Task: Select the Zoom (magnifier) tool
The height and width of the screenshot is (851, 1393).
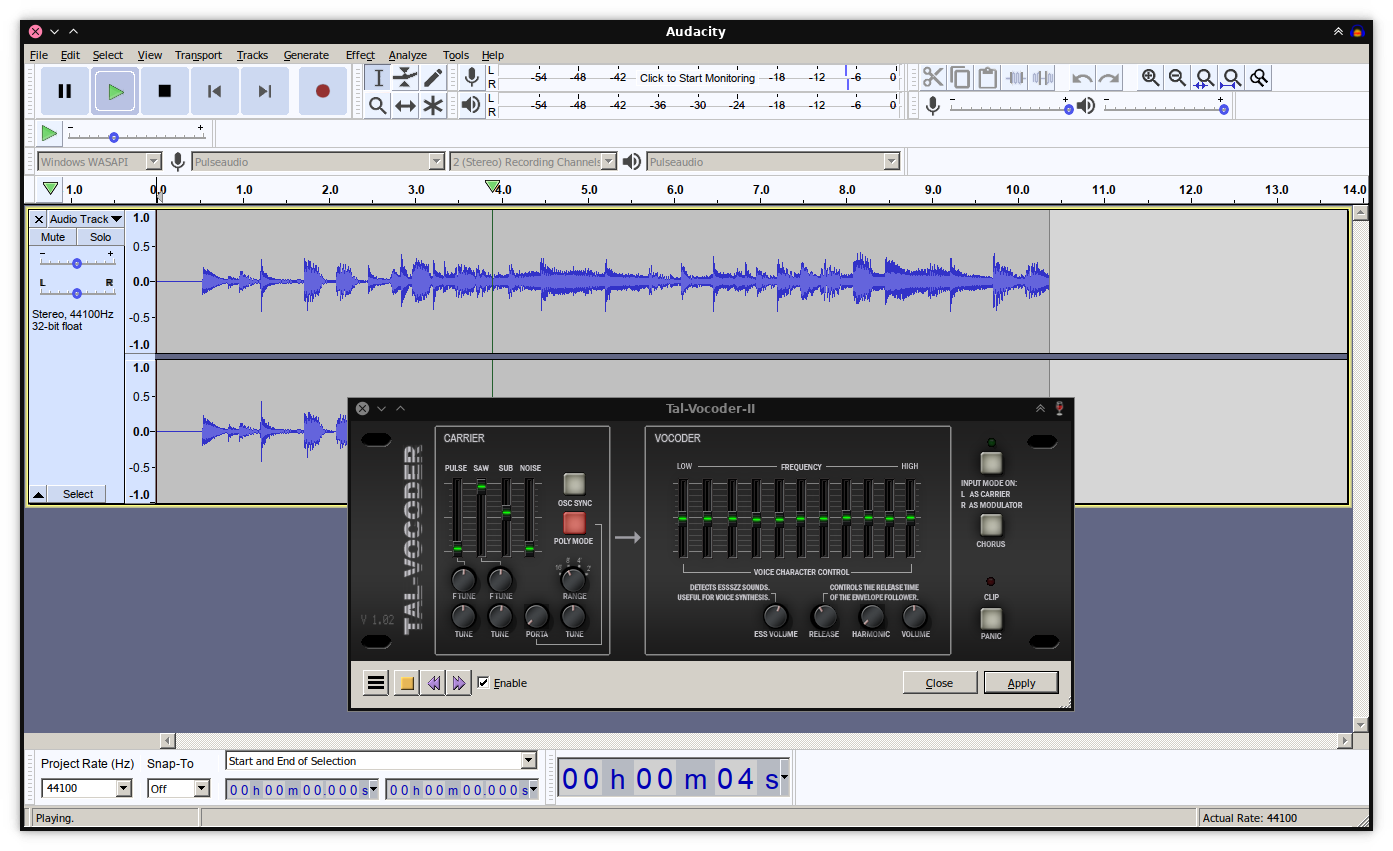Action: [x=377, y=105]
